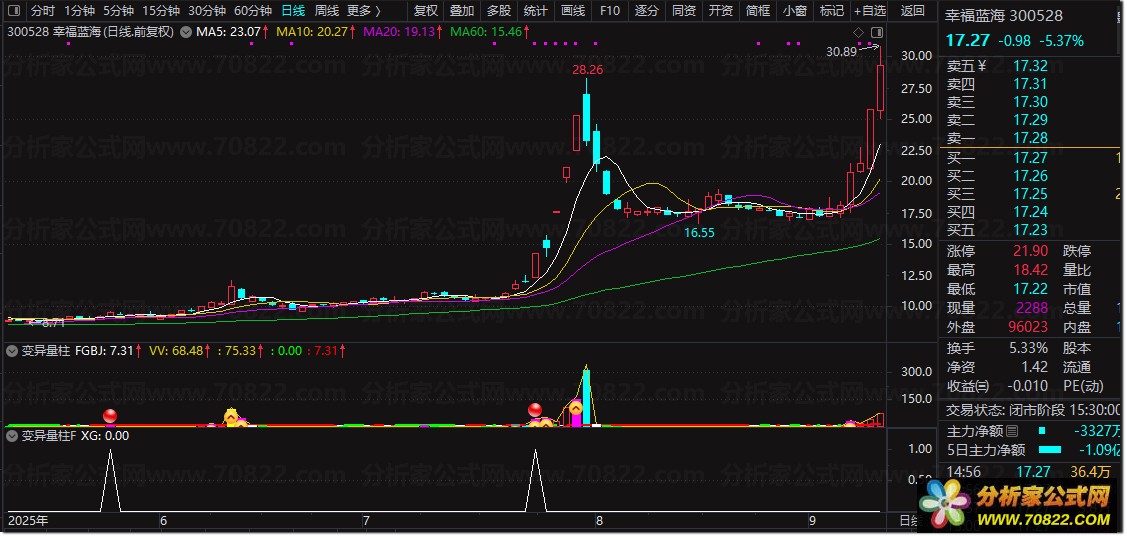Screen dimensions: 1127x536
Task: Switch to the 30分钟 period
Action: pos(207,10)
